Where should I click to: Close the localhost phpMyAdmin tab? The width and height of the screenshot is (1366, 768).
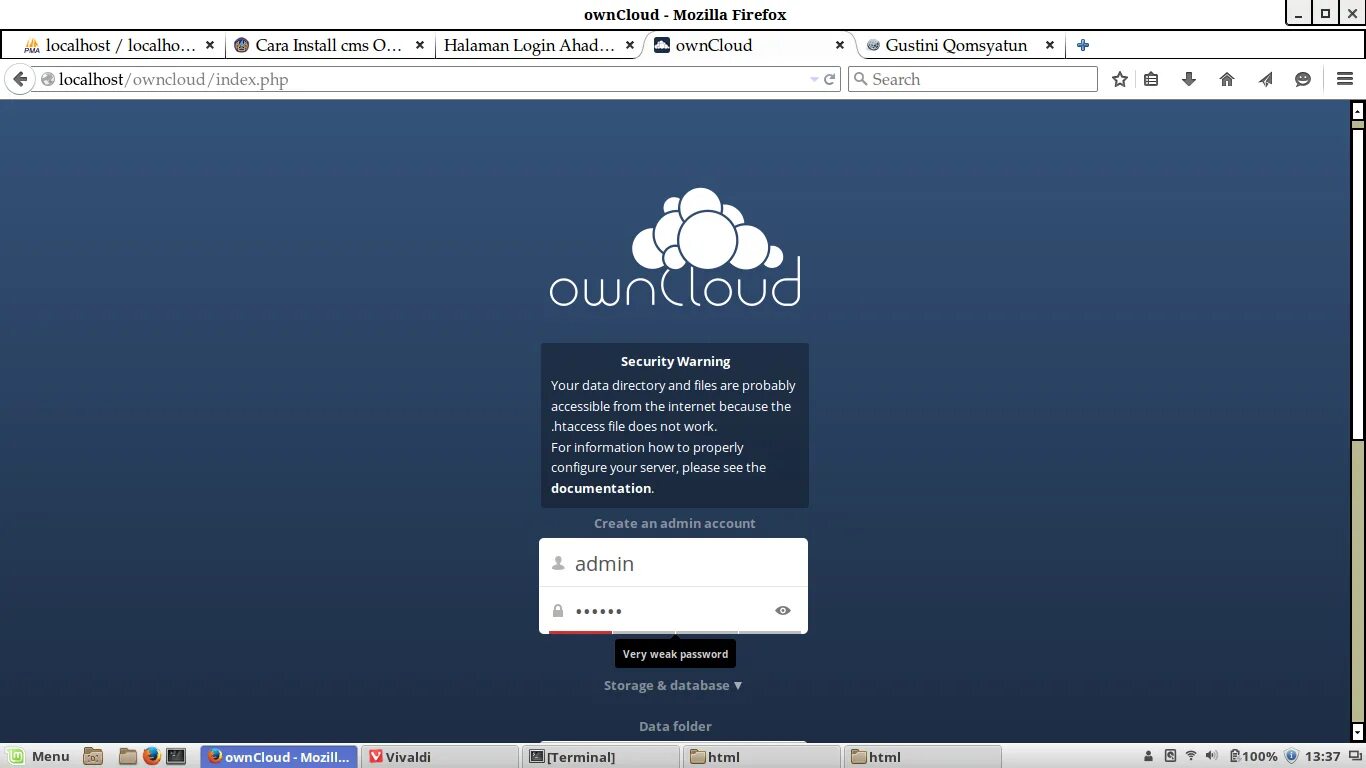[210, 45]
